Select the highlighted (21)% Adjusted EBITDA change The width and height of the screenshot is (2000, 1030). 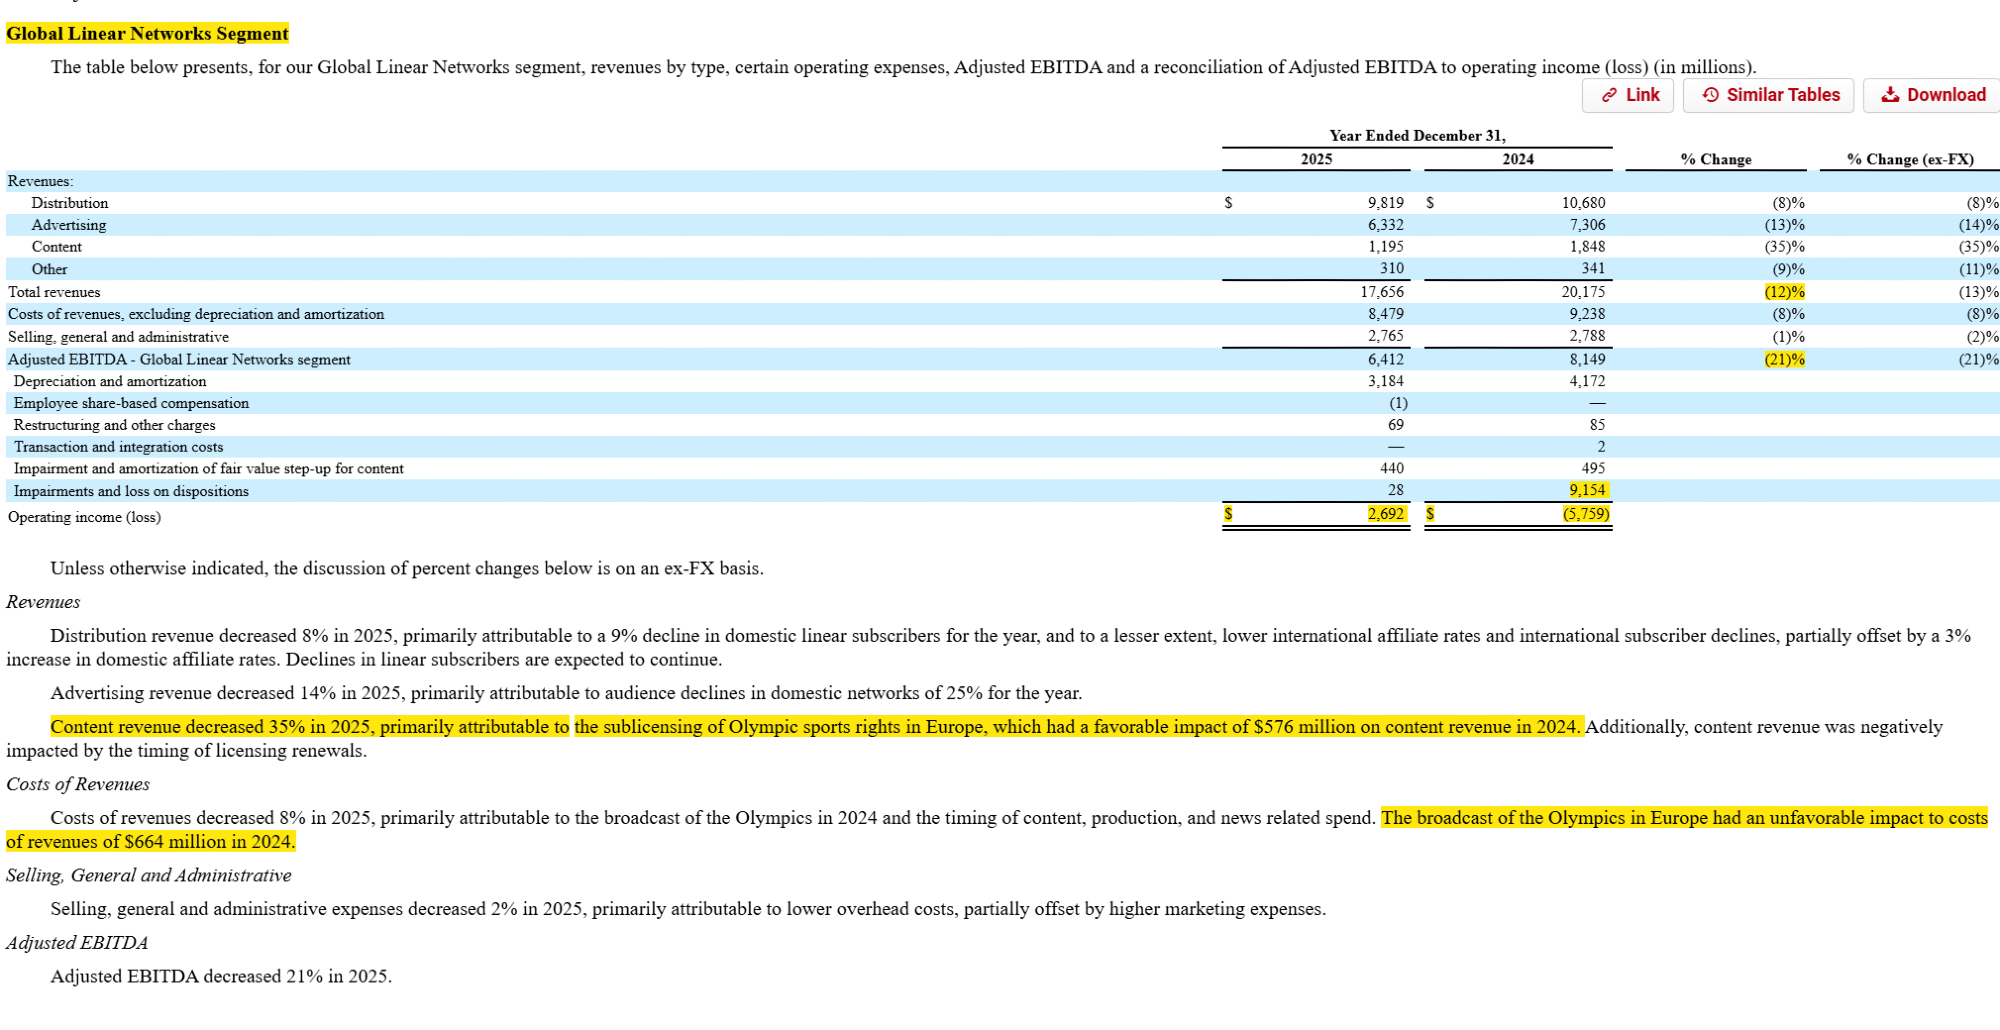pos(1784,360)
